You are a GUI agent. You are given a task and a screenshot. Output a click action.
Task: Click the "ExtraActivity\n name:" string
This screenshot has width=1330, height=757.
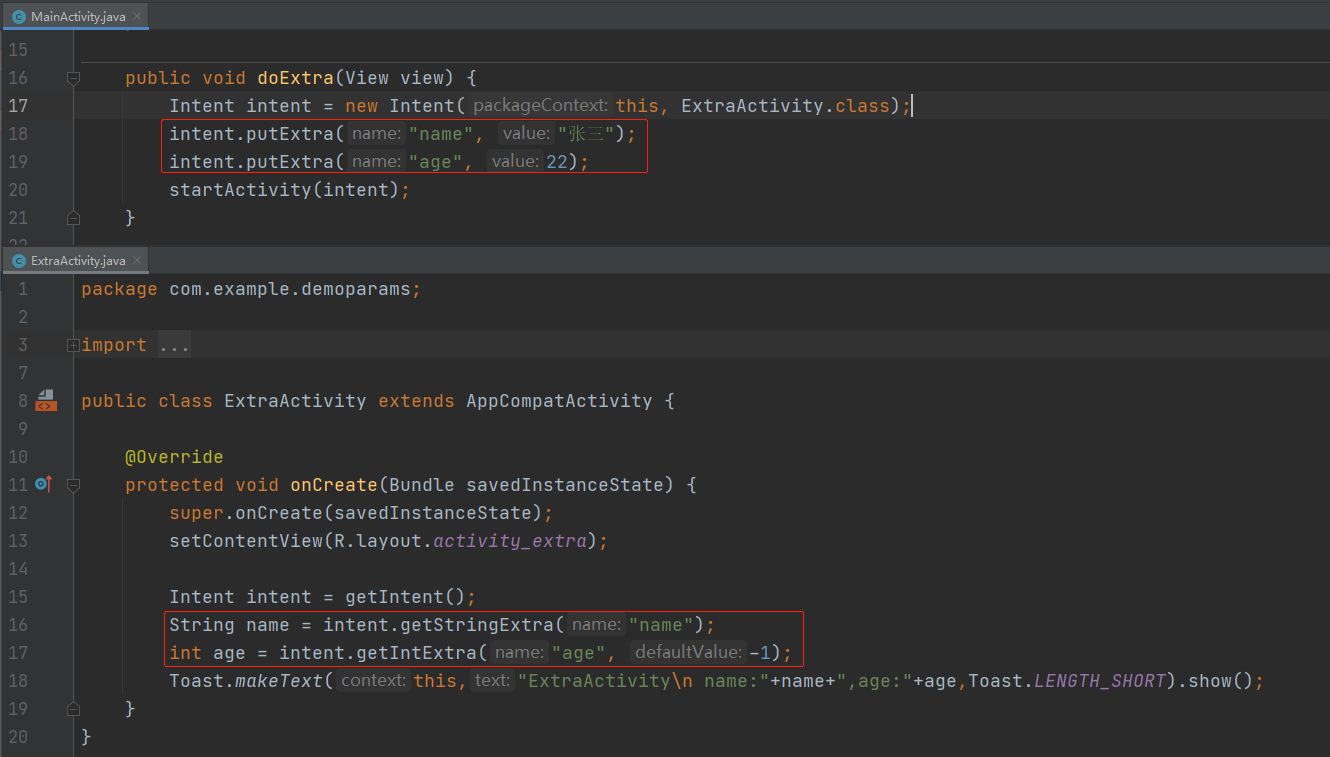tap(643, 681)
